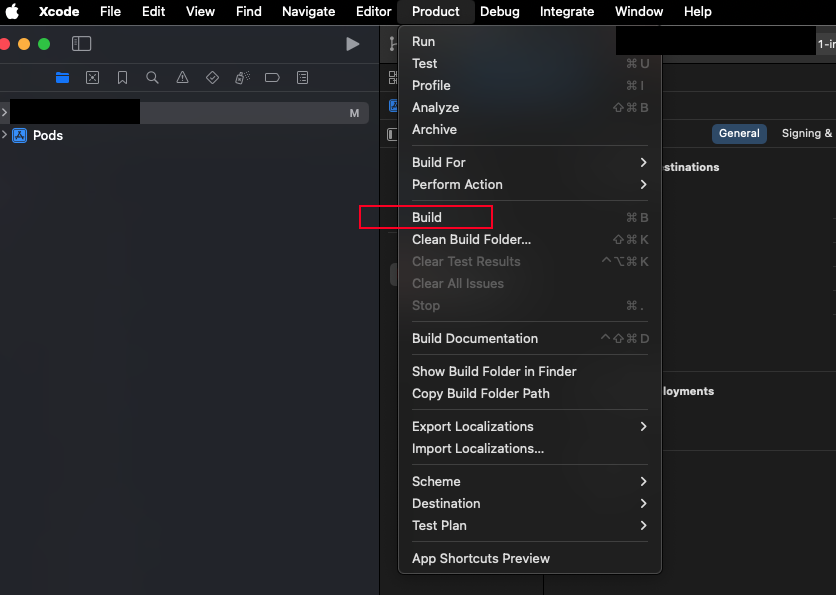Choose Run from Product menu

(x=530, y=42)
